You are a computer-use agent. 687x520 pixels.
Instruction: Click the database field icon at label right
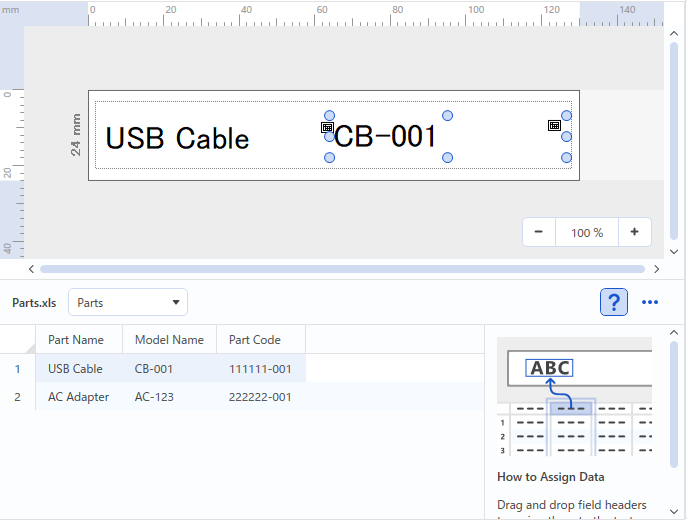554,126
